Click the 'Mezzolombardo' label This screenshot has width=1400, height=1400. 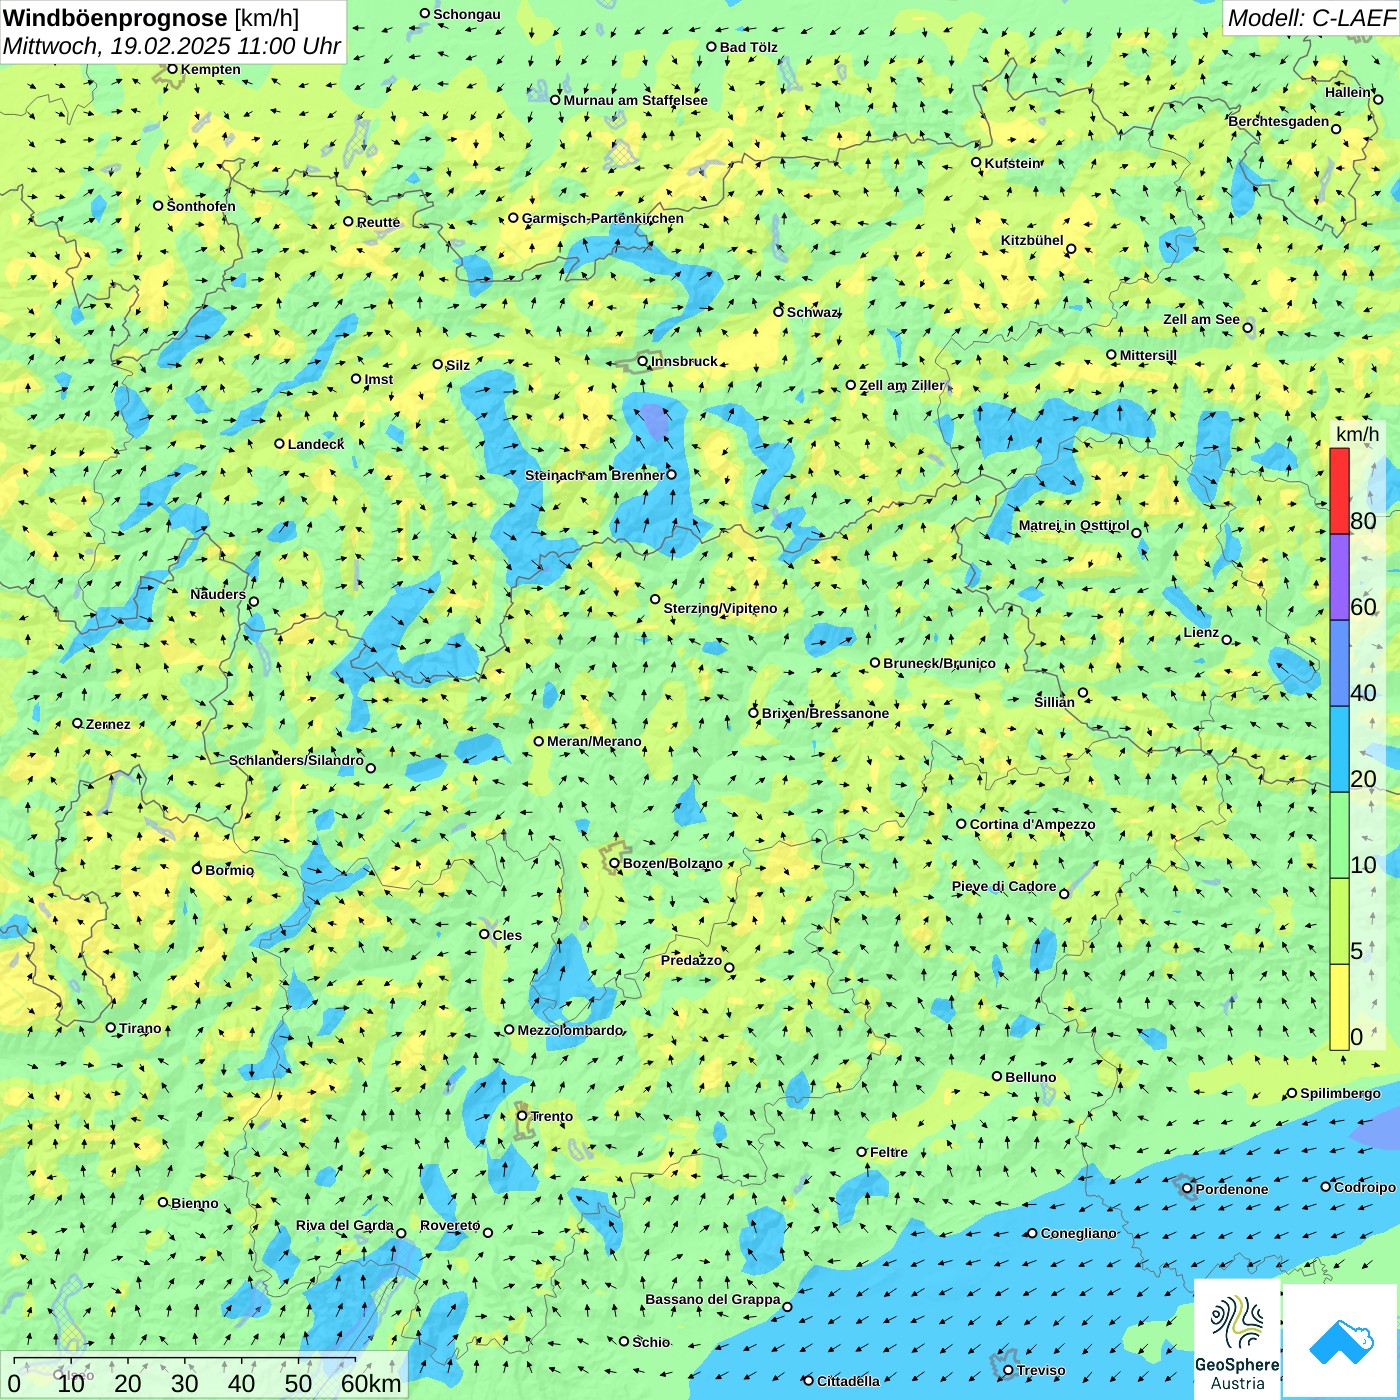(570, 1030)
